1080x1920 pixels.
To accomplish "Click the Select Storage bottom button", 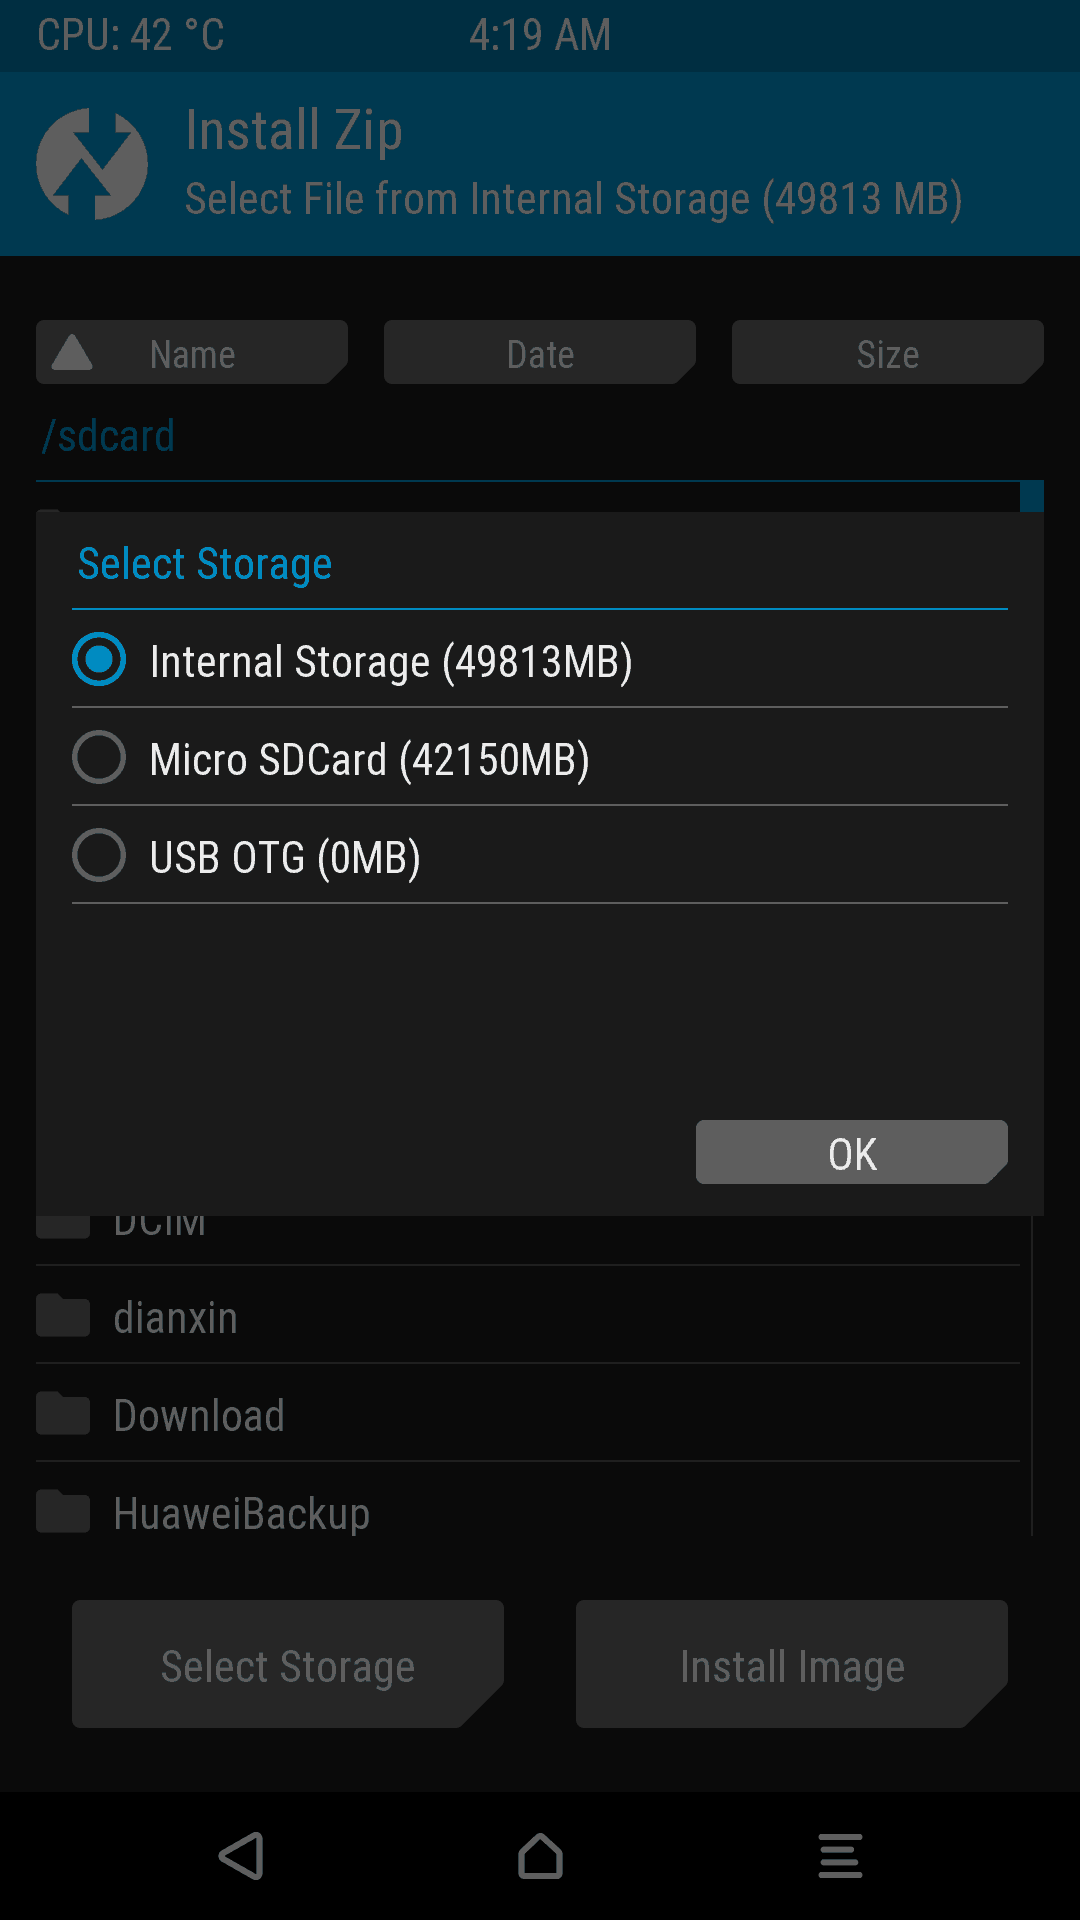I will [288, 1664].
